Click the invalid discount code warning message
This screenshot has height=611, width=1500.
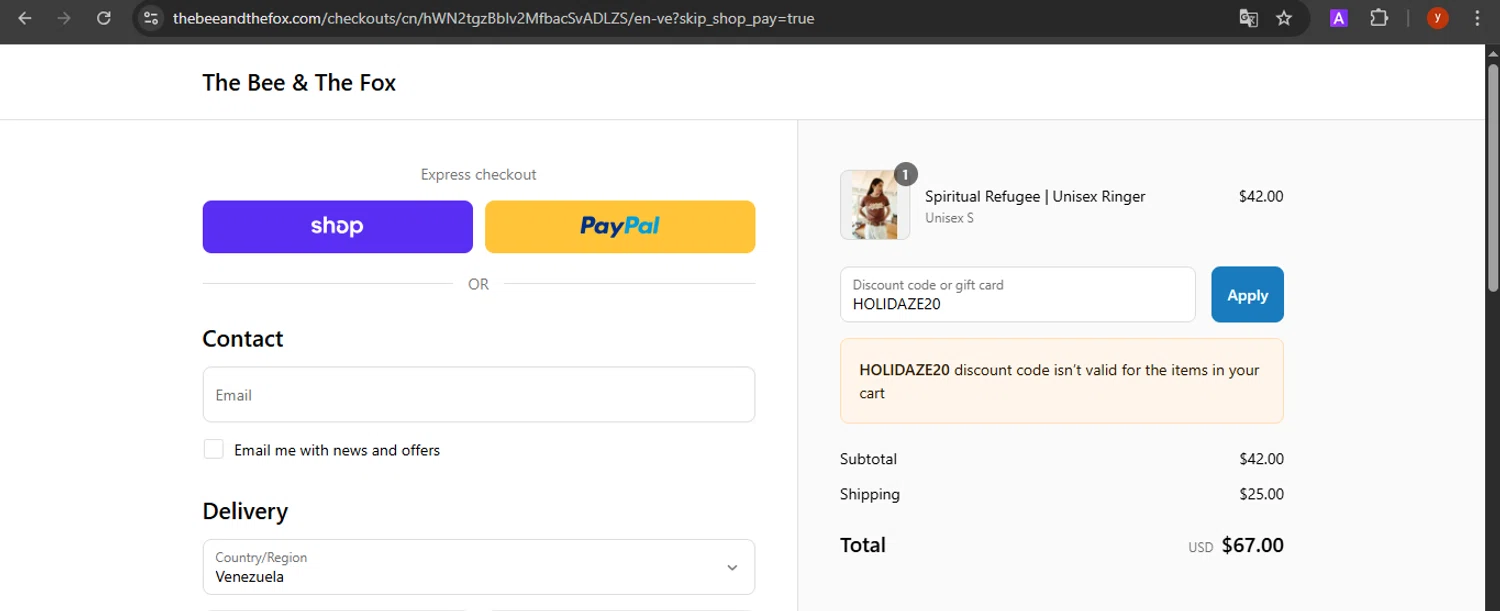click(1062, 381)
